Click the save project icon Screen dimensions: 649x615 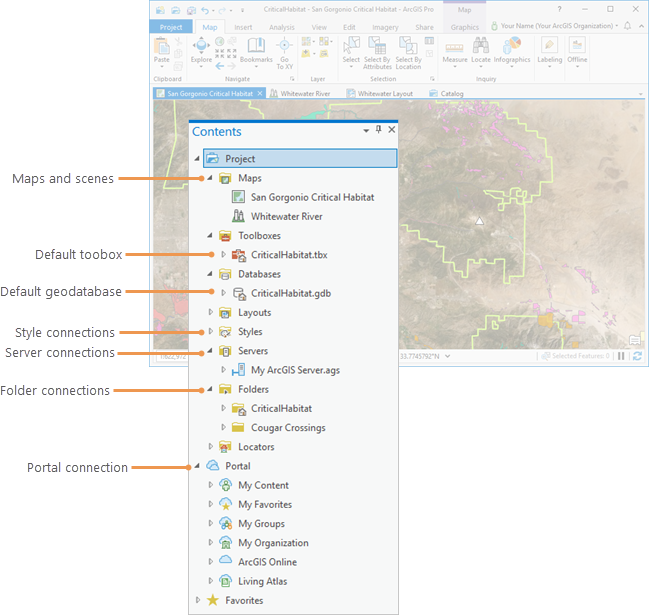tap(191, 10)
